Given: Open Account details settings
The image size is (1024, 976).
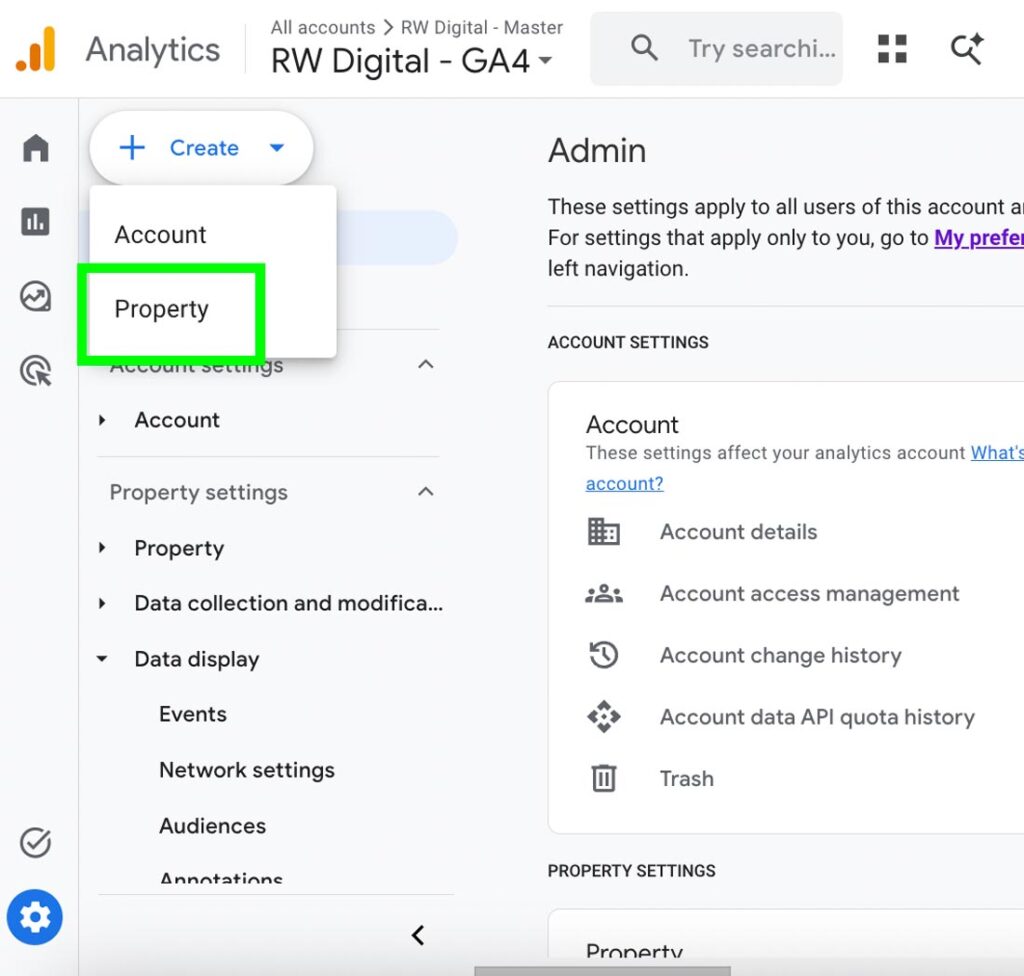Looking at the screenshot, I should point(739,532).
